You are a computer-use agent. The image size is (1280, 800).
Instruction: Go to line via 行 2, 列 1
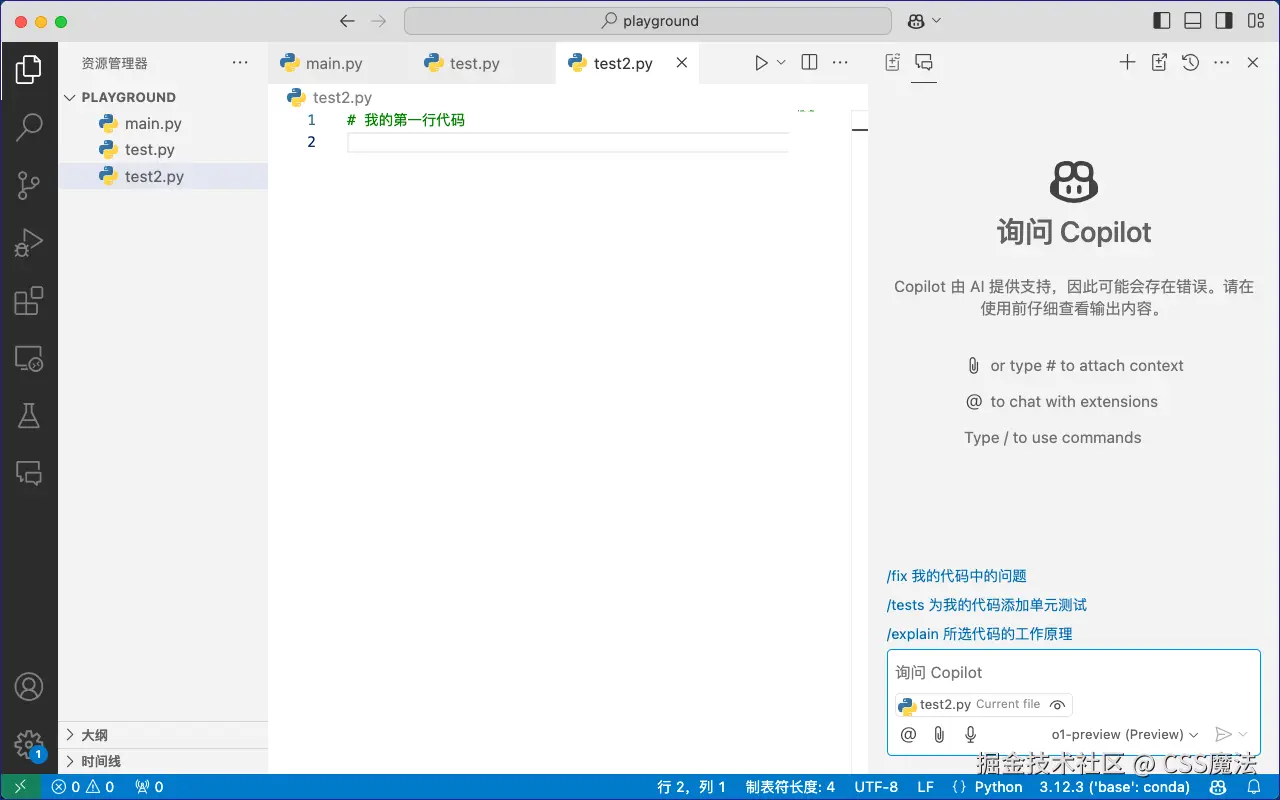point(691,787)
